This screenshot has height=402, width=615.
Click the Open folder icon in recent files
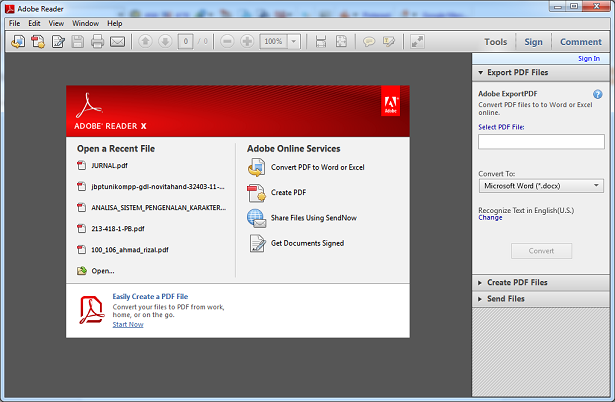[82, 271]
